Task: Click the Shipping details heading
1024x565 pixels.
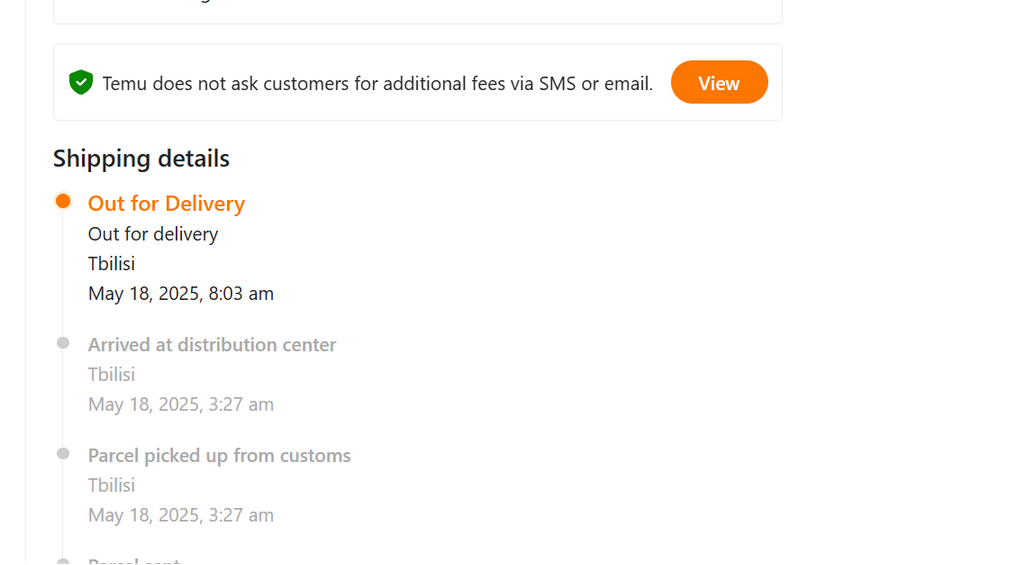Action: pyautogui.click(x=141, y=159)
